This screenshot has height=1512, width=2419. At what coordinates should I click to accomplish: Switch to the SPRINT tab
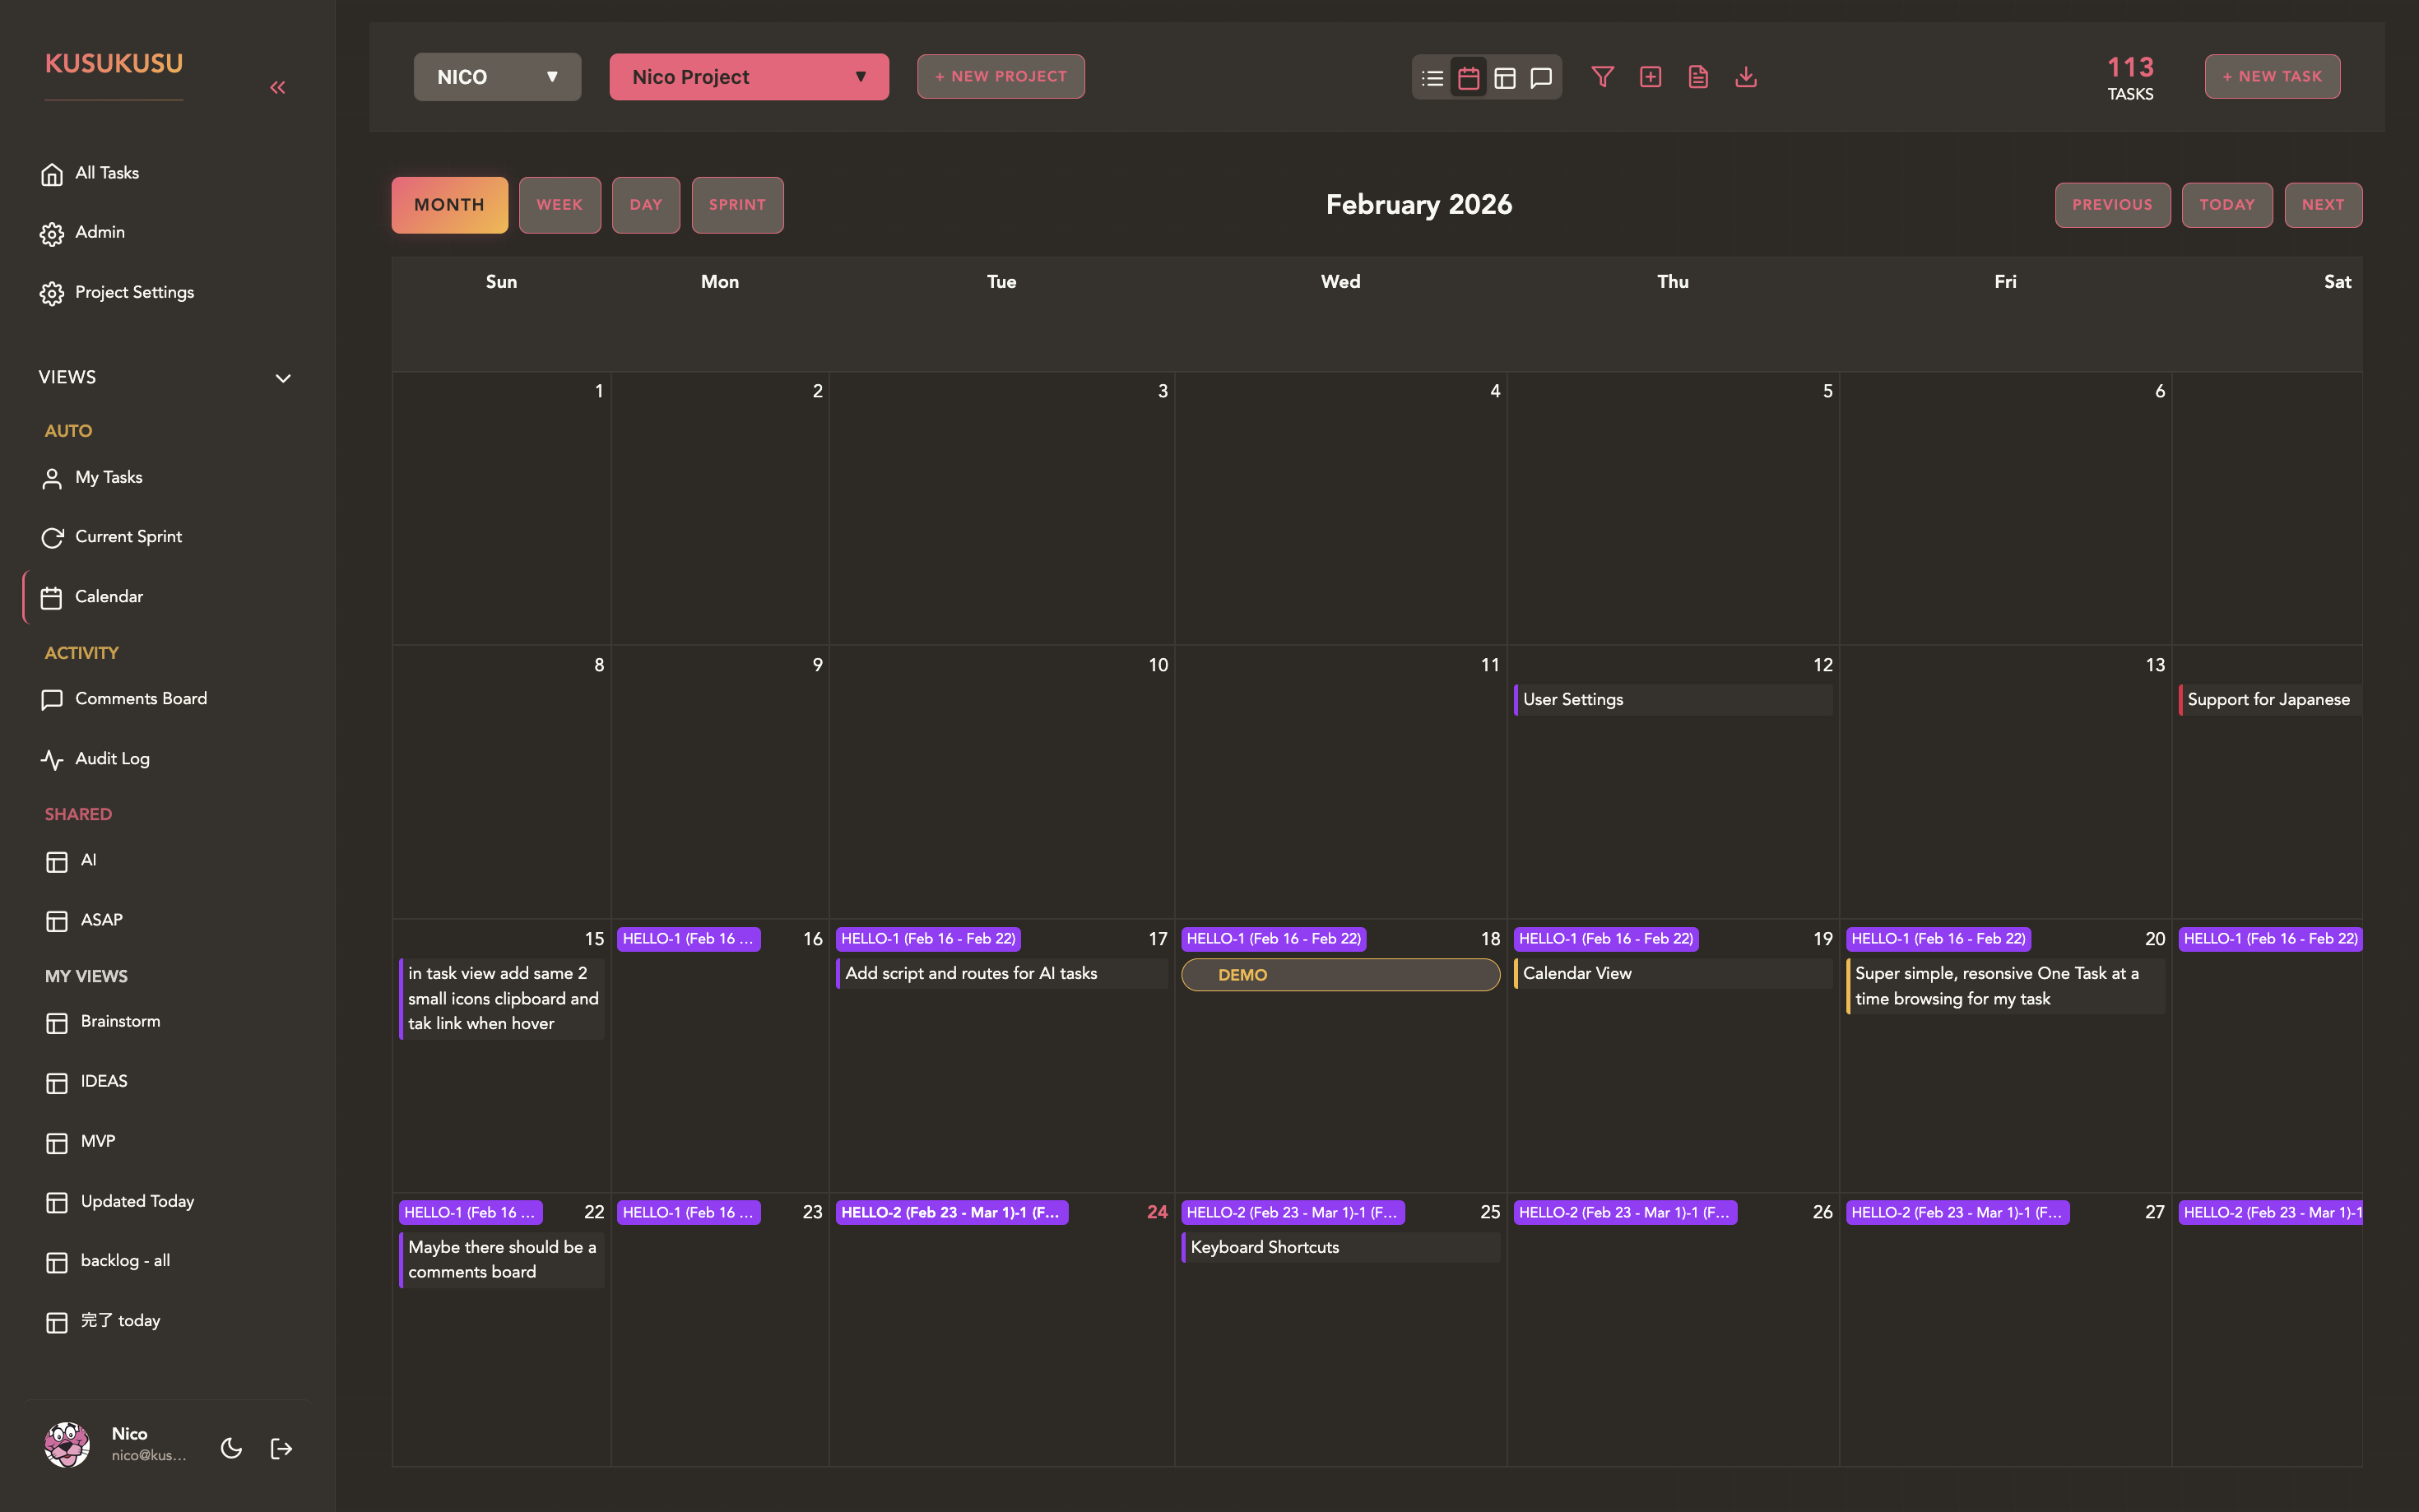[737, 204]
